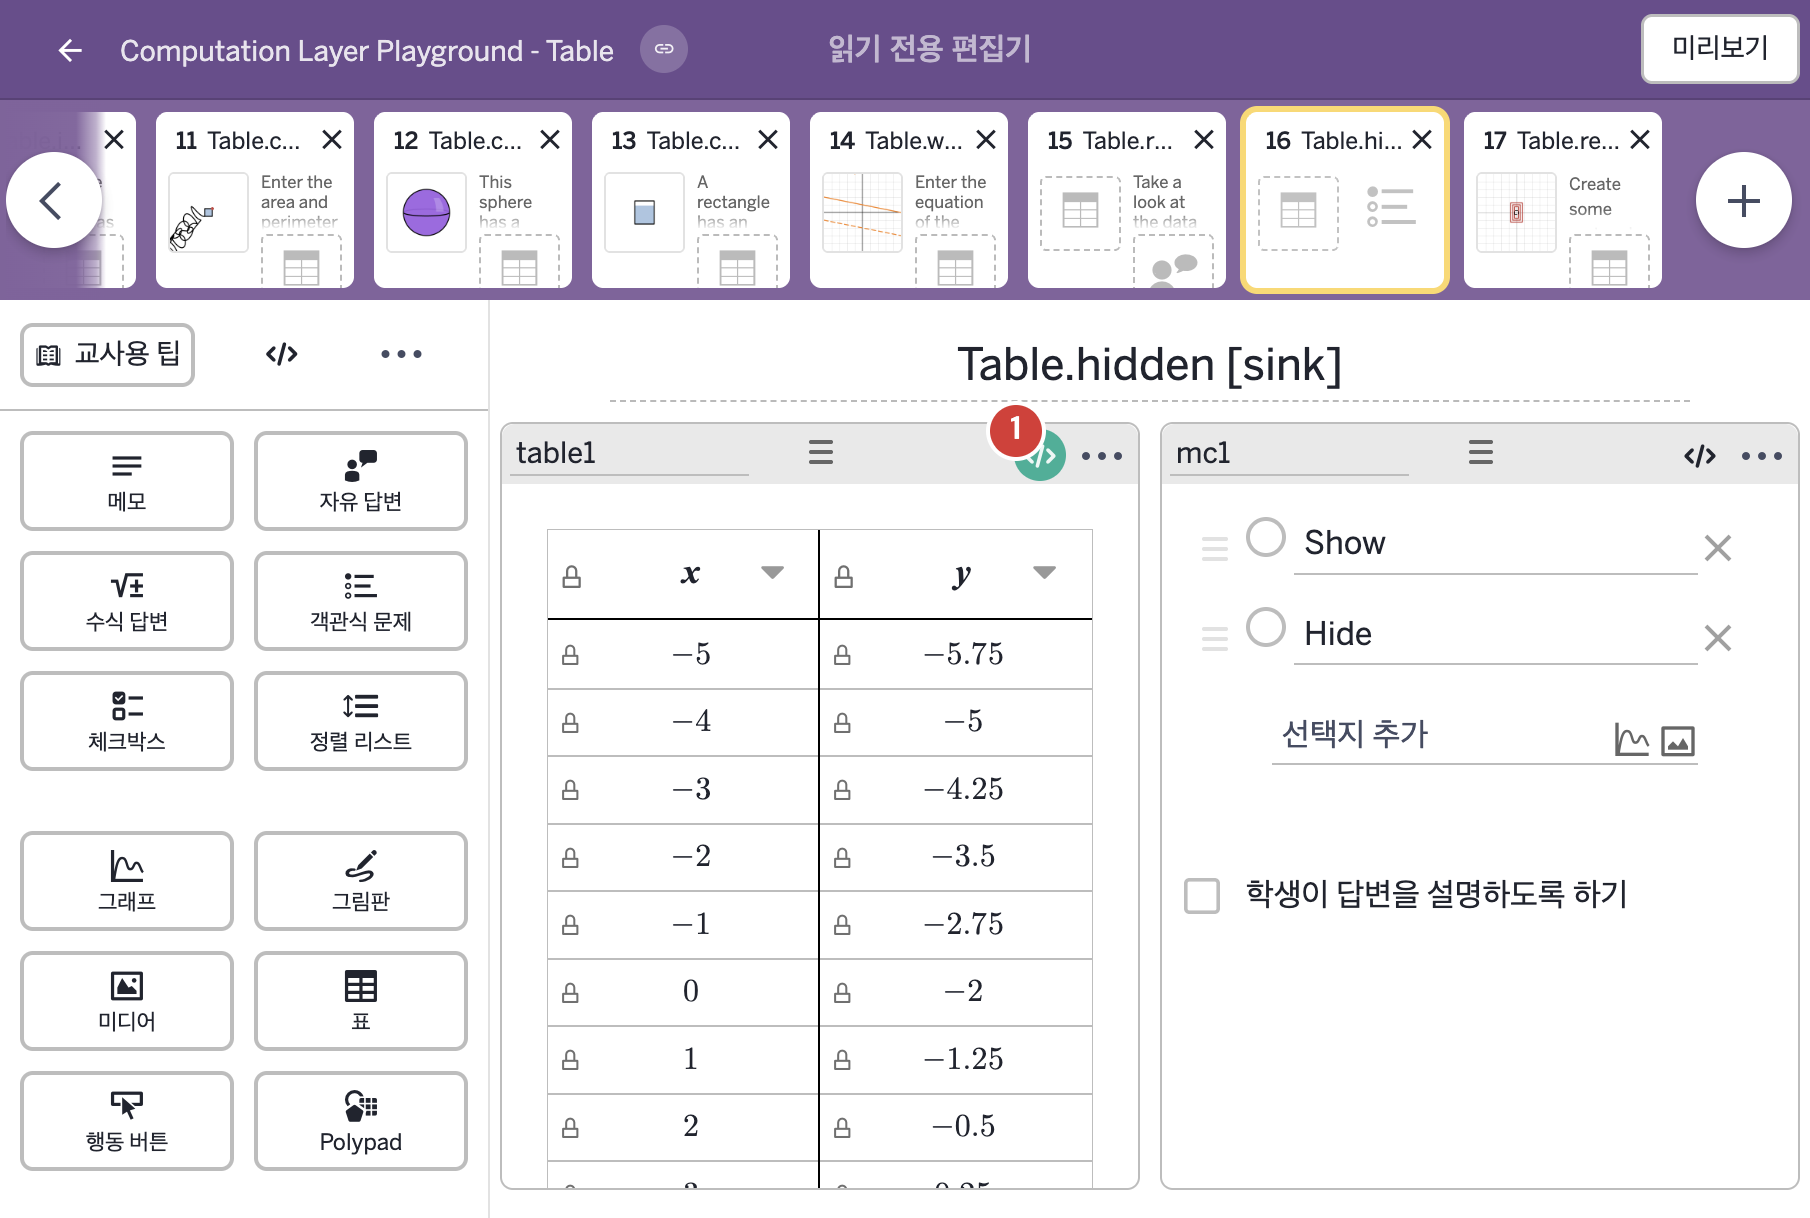Open the mc1 more options menu

coord(1762,456)
